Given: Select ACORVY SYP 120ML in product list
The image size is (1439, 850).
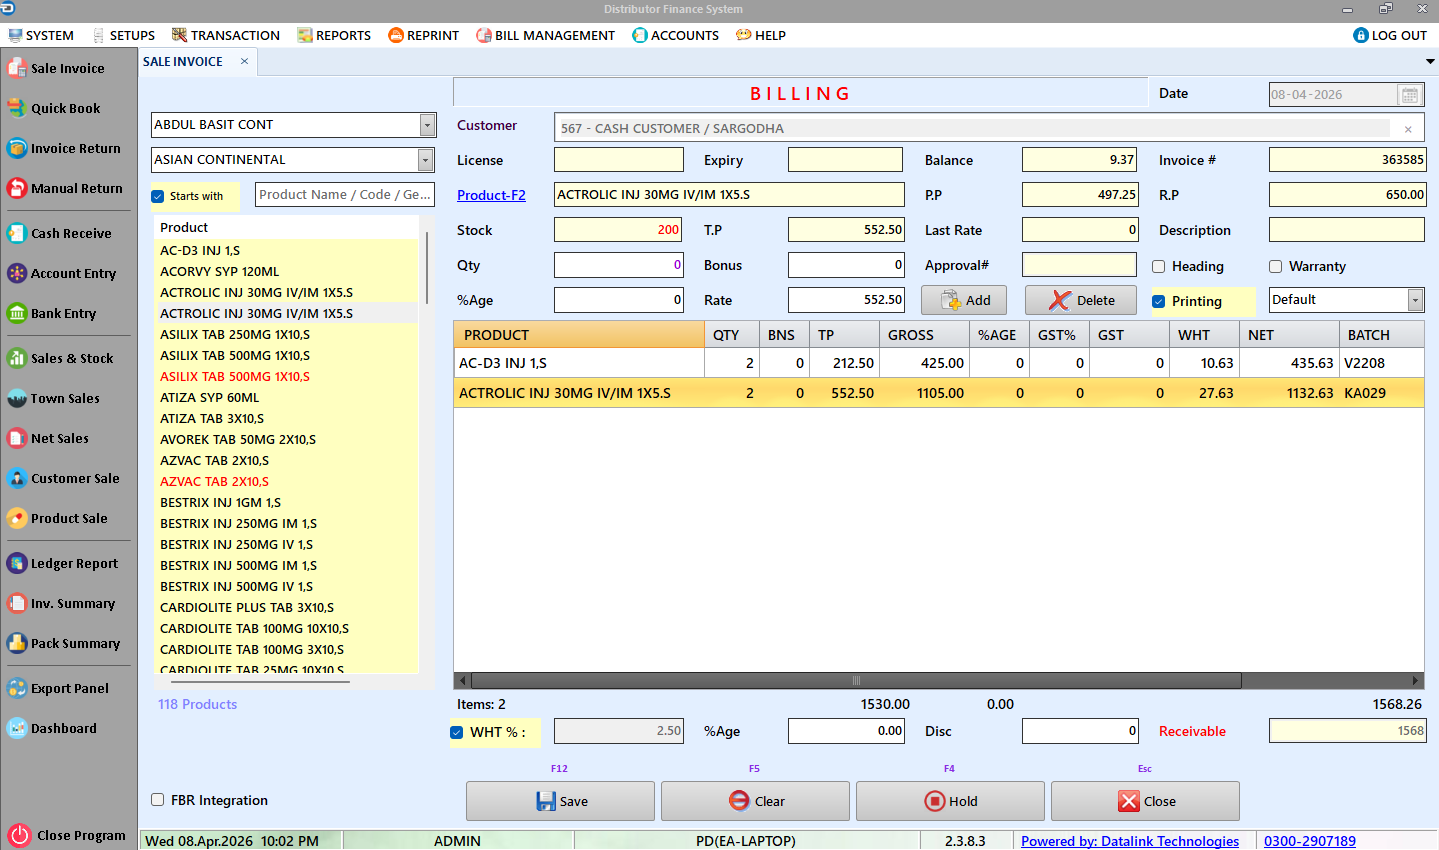Looking at the screenshot, I should 288,271.
